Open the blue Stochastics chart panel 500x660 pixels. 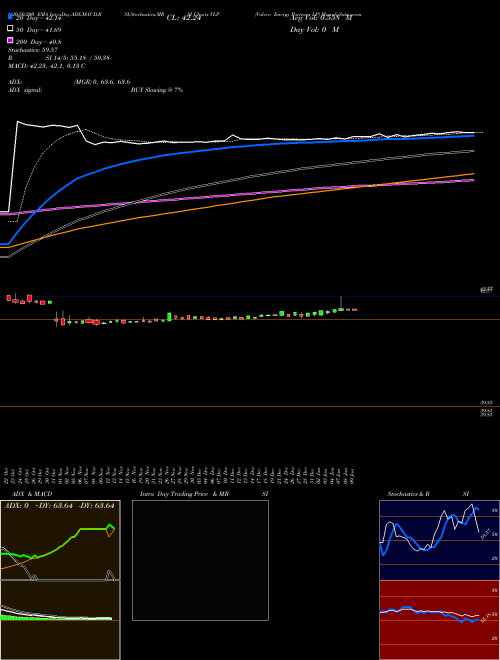pos(439,540)
